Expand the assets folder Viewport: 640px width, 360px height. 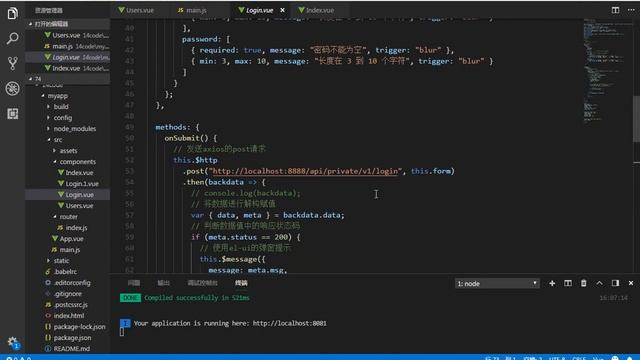68,151
